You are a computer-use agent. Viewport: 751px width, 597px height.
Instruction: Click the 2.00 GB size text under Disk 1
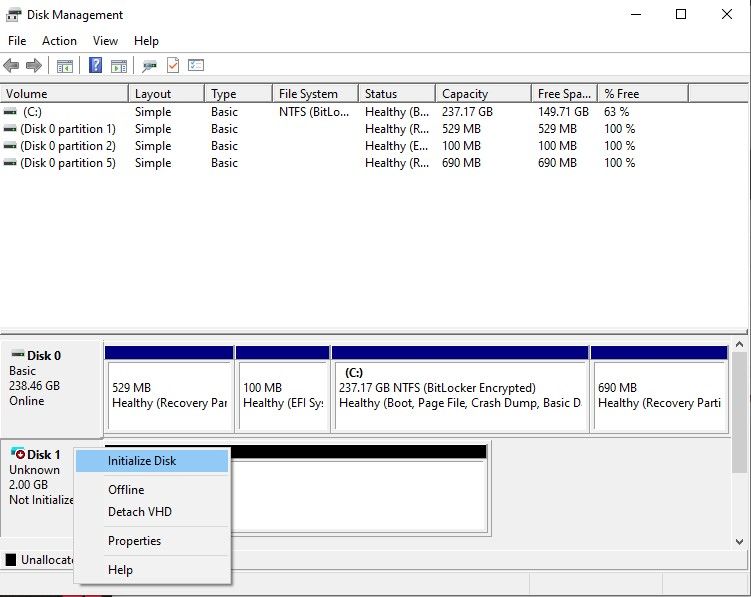(x=28, y=484)
